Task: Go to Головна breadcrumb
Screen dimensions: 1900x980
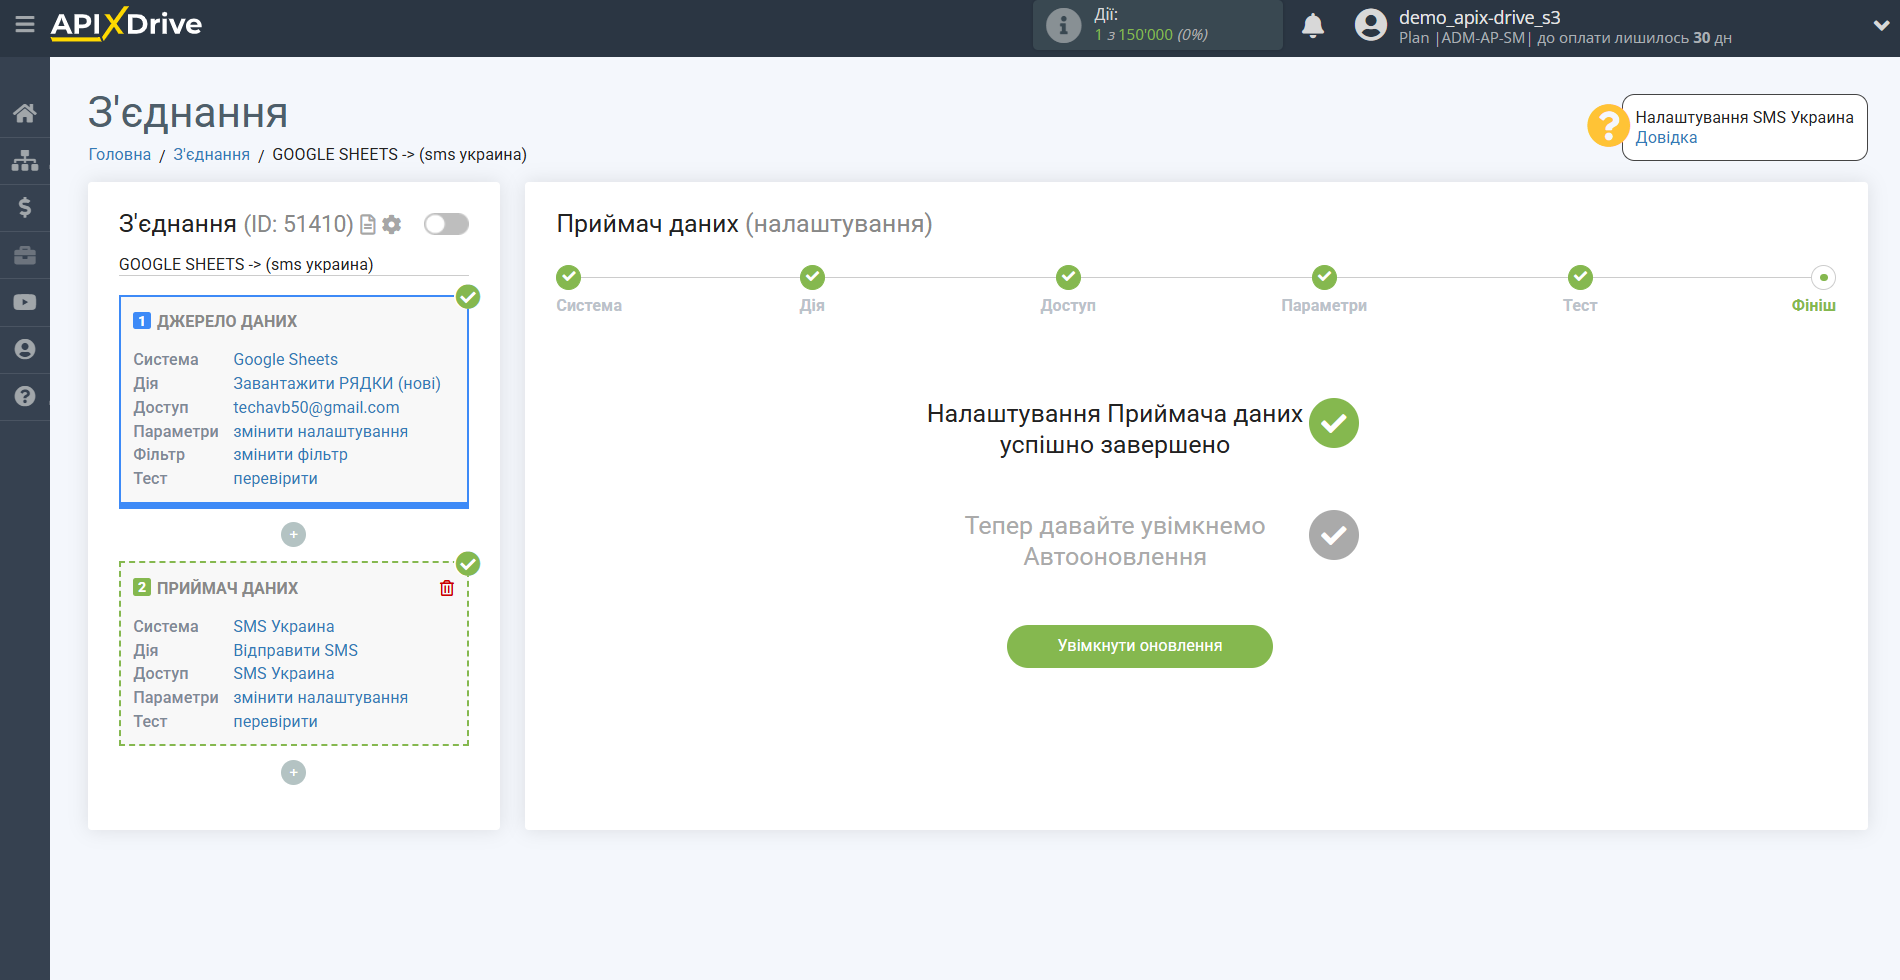Action: [120, 154]
